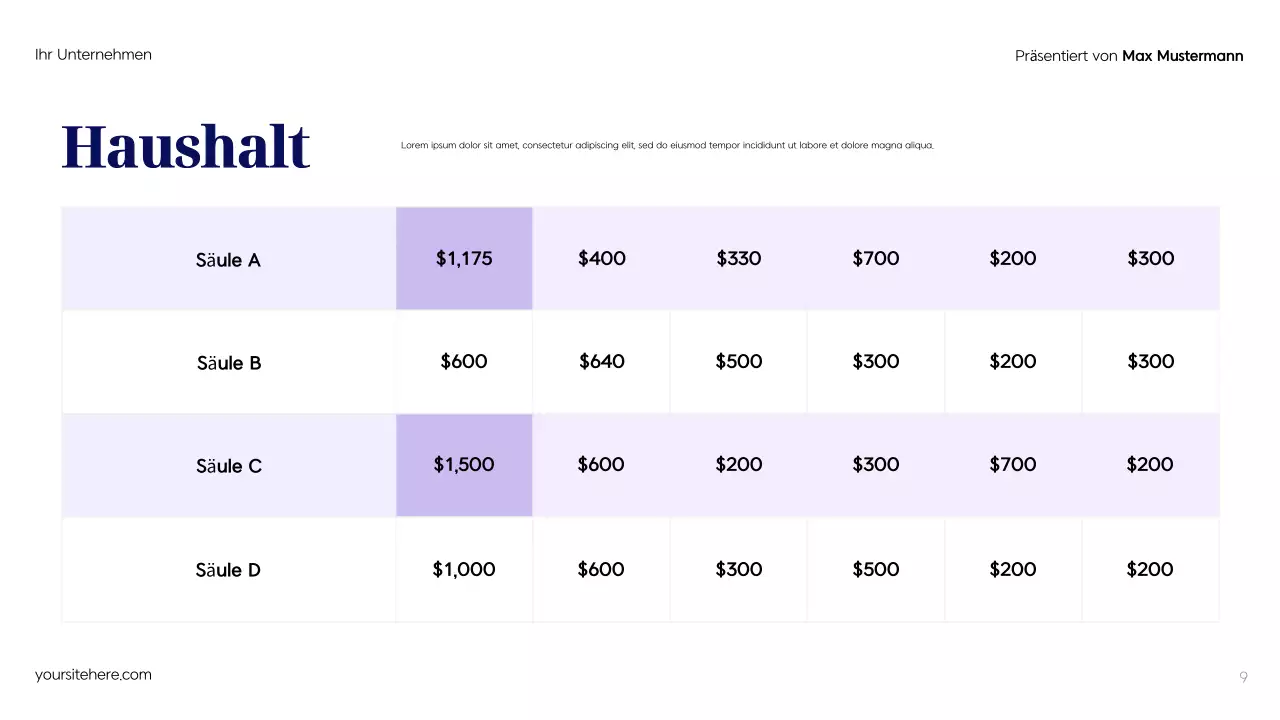
Task: Select the Säule C row label
Action: point(229,466)
